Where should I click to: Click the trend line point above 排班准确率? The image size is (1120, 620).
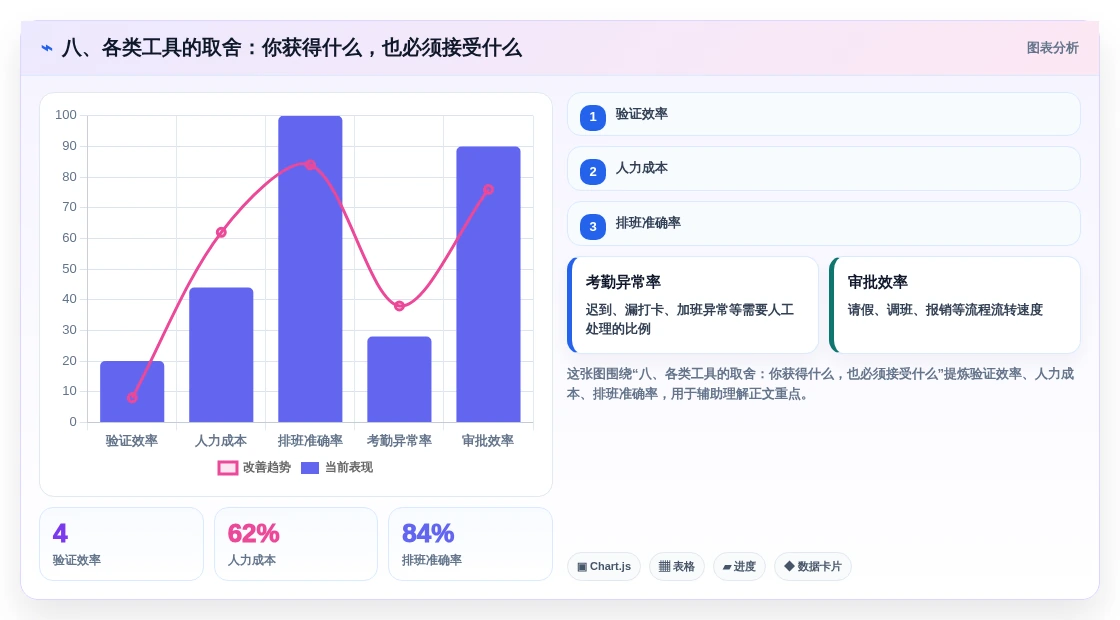[310, 165]
